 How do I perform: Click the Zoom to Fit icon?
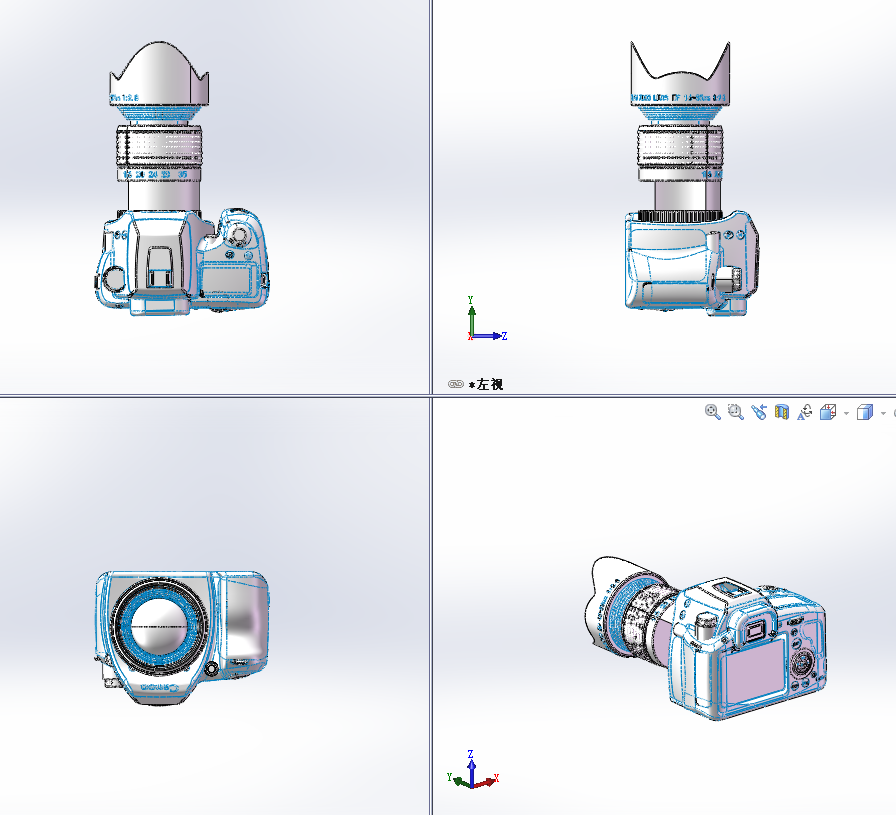[712, 412]
